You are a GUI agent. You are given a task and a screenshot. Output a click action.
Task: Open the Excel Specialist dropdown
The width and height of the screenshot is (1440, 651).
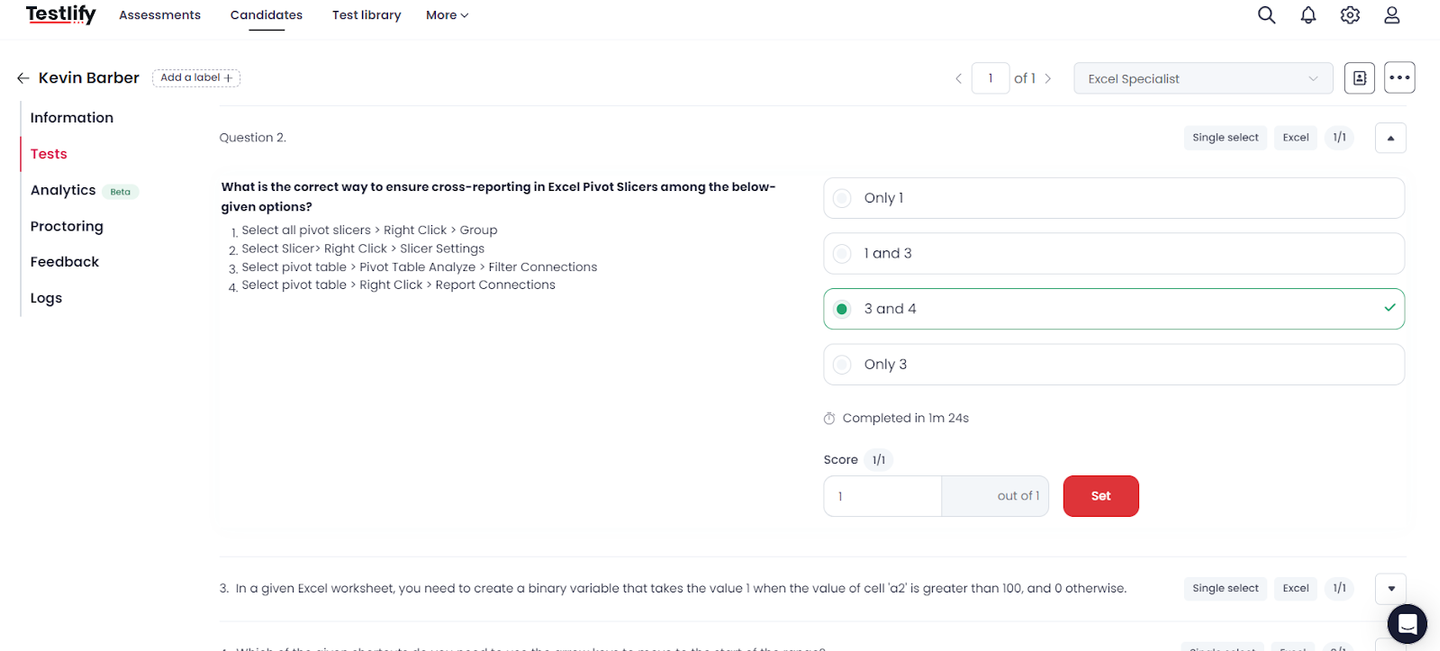[x=1203, y=78]
